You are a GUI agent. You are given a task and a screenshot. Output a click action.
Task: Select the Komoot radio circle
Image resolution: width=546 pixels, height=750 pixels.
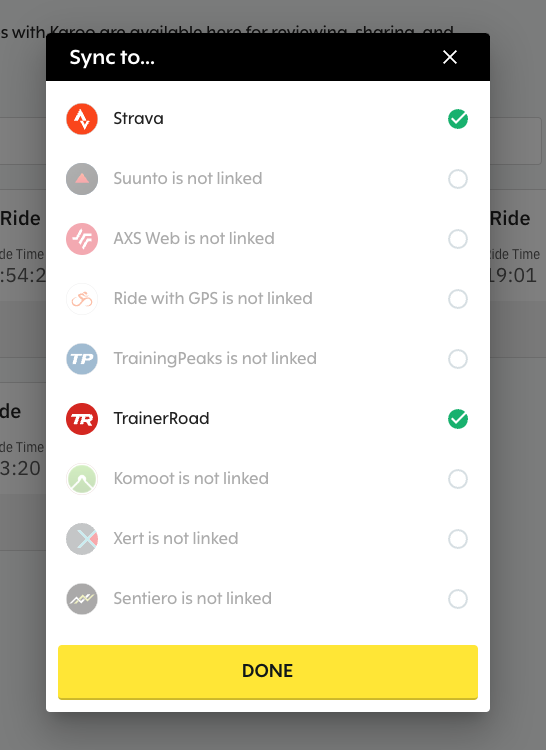[458, 479]
